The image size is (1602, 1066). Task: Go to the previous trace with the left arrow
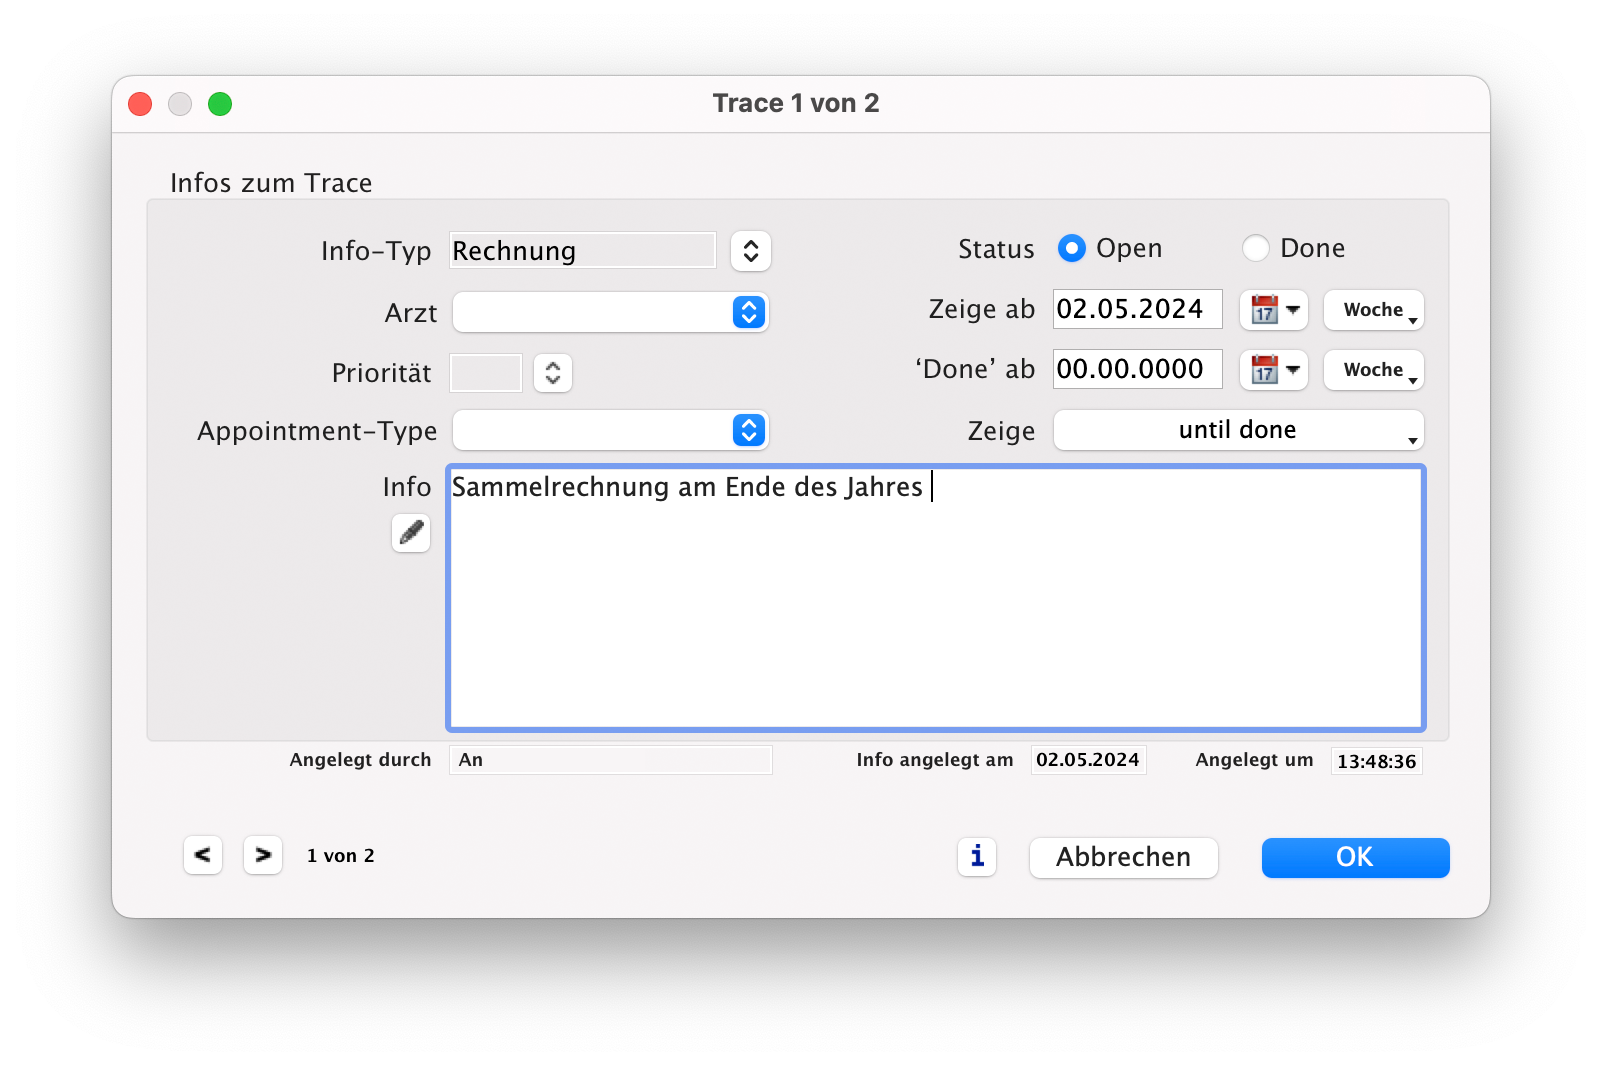click(x=202, y=855)
